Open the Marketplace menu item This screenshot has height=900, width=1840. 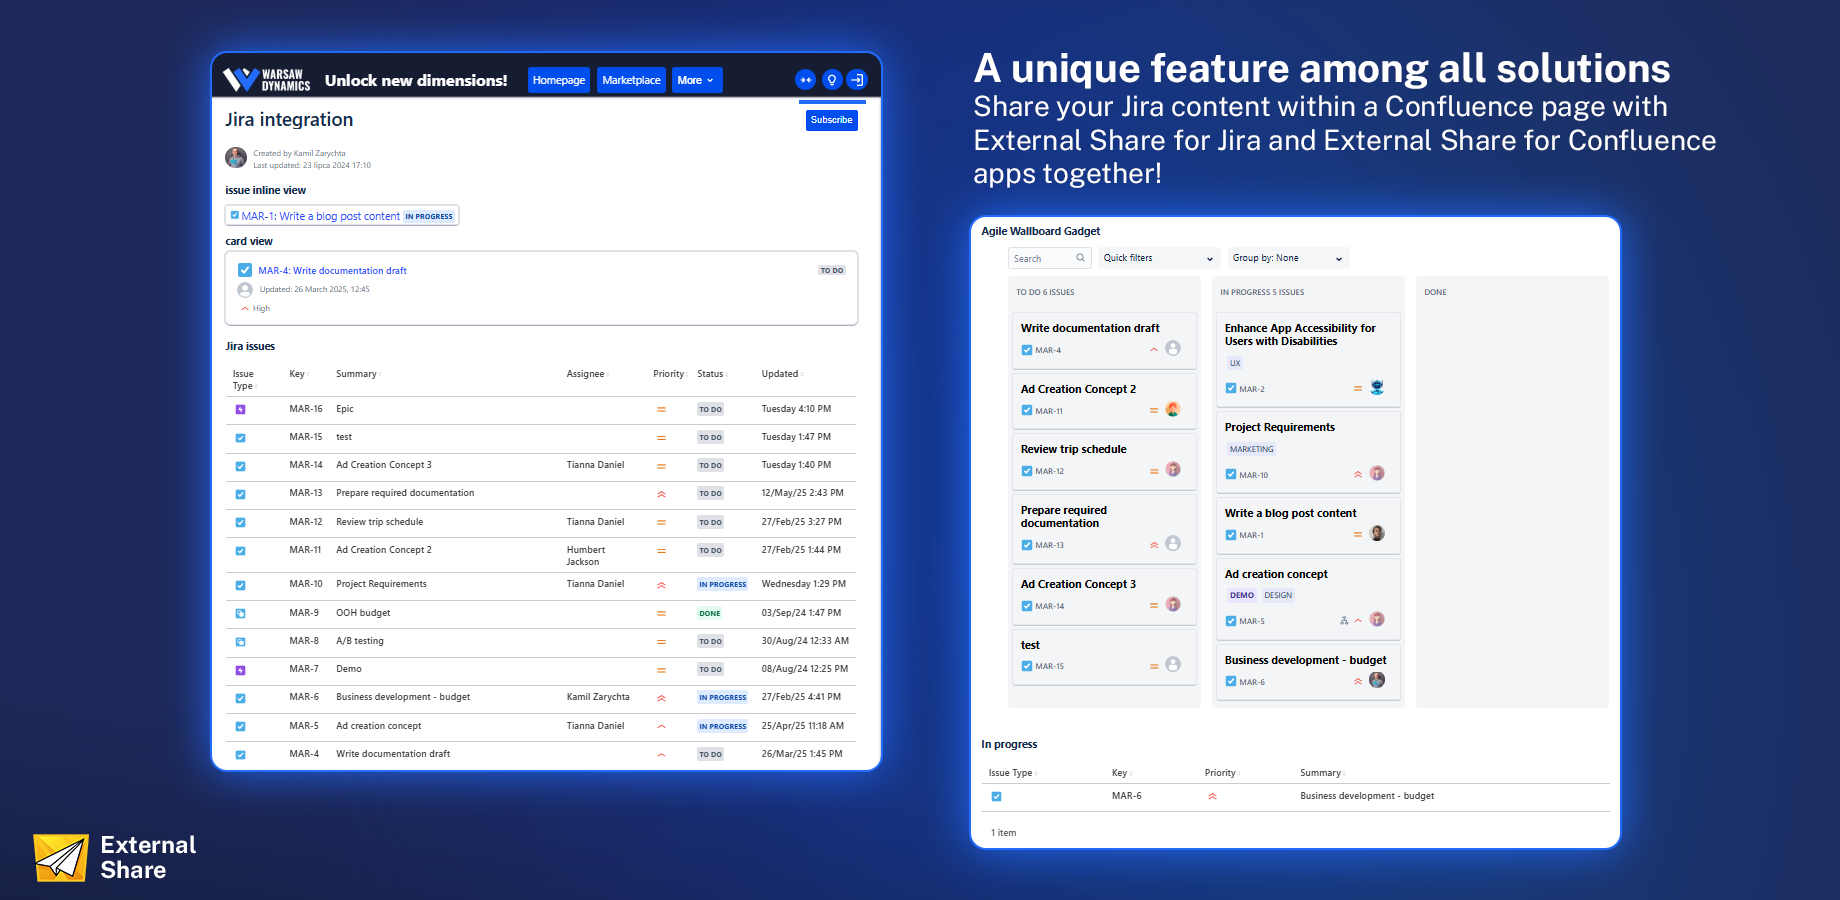coord(631,80)
